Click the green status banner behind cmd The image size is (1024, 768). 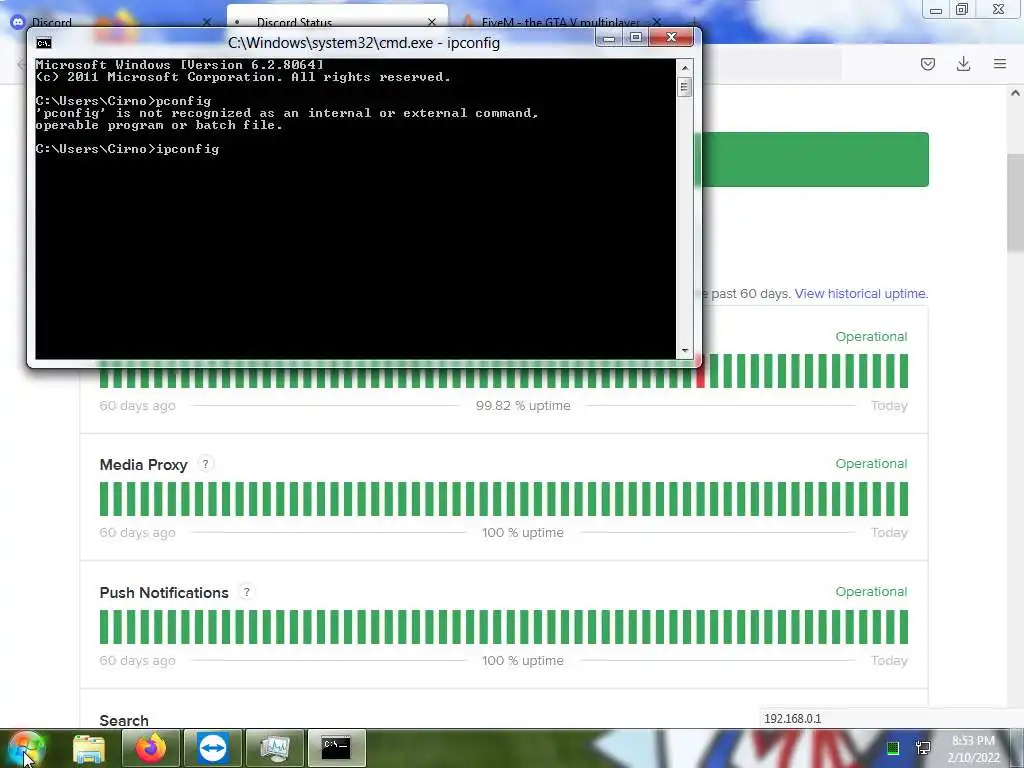coord(815,159)
